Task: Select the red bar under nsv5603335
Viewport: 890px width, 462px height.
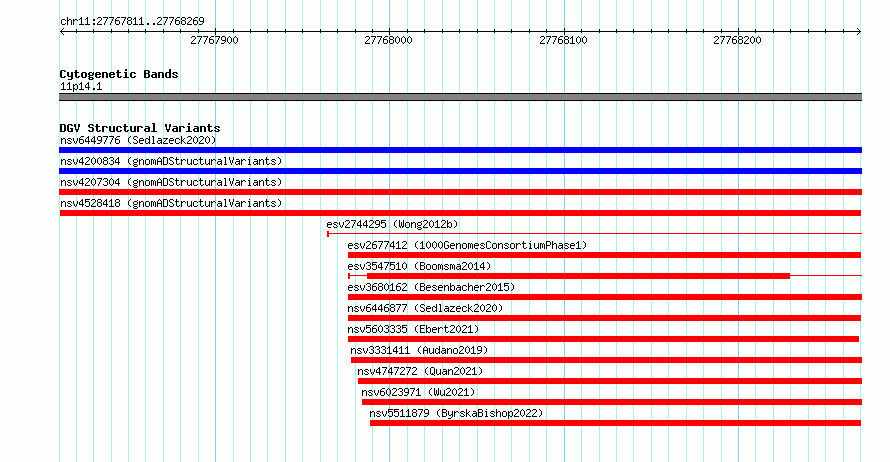Action: 603,339
